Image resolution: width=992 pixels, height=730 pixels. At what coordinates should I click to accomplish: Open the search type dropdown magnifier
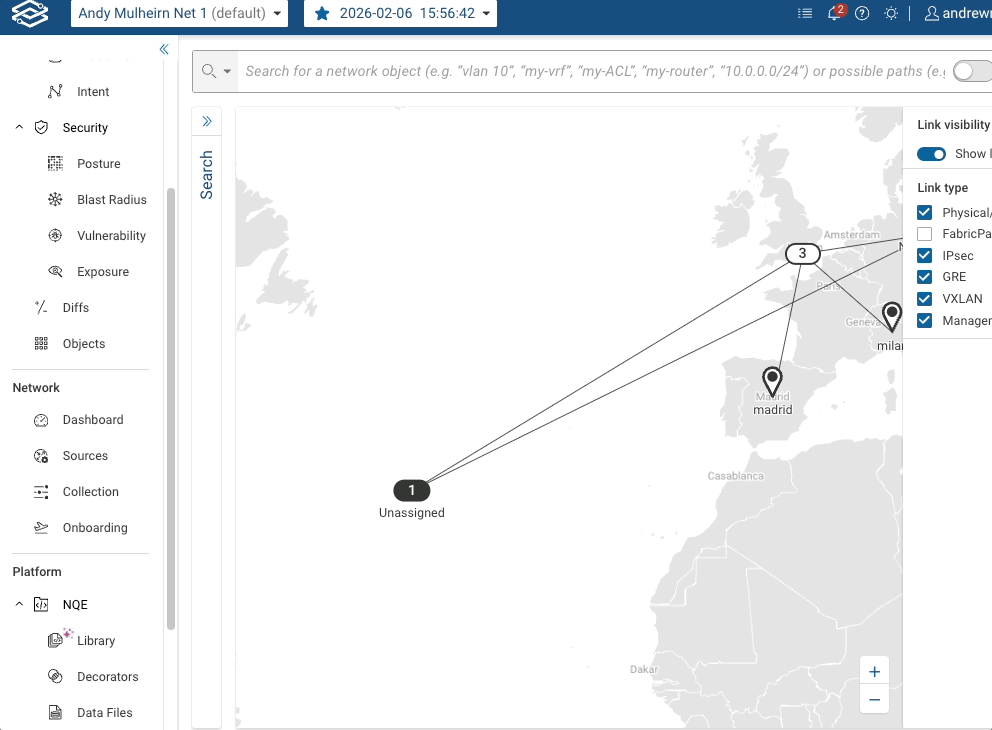[216, 71]
